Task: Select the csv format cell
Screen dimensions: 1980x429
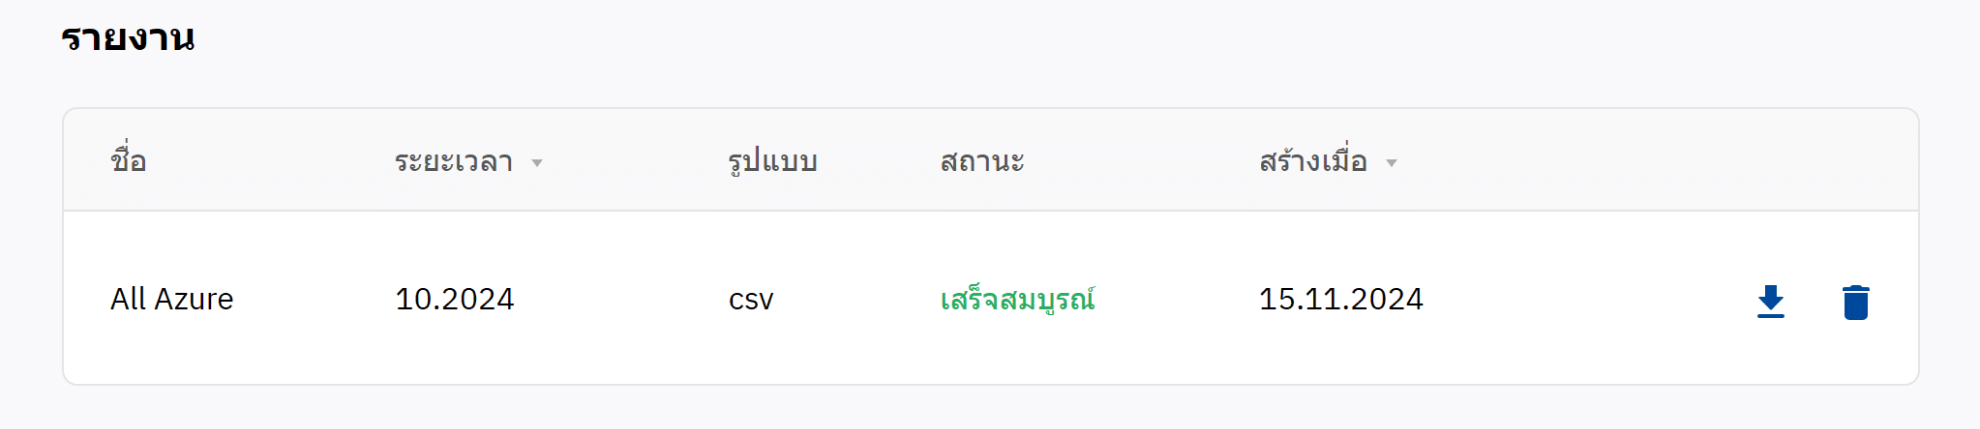Action: point(751,299)
